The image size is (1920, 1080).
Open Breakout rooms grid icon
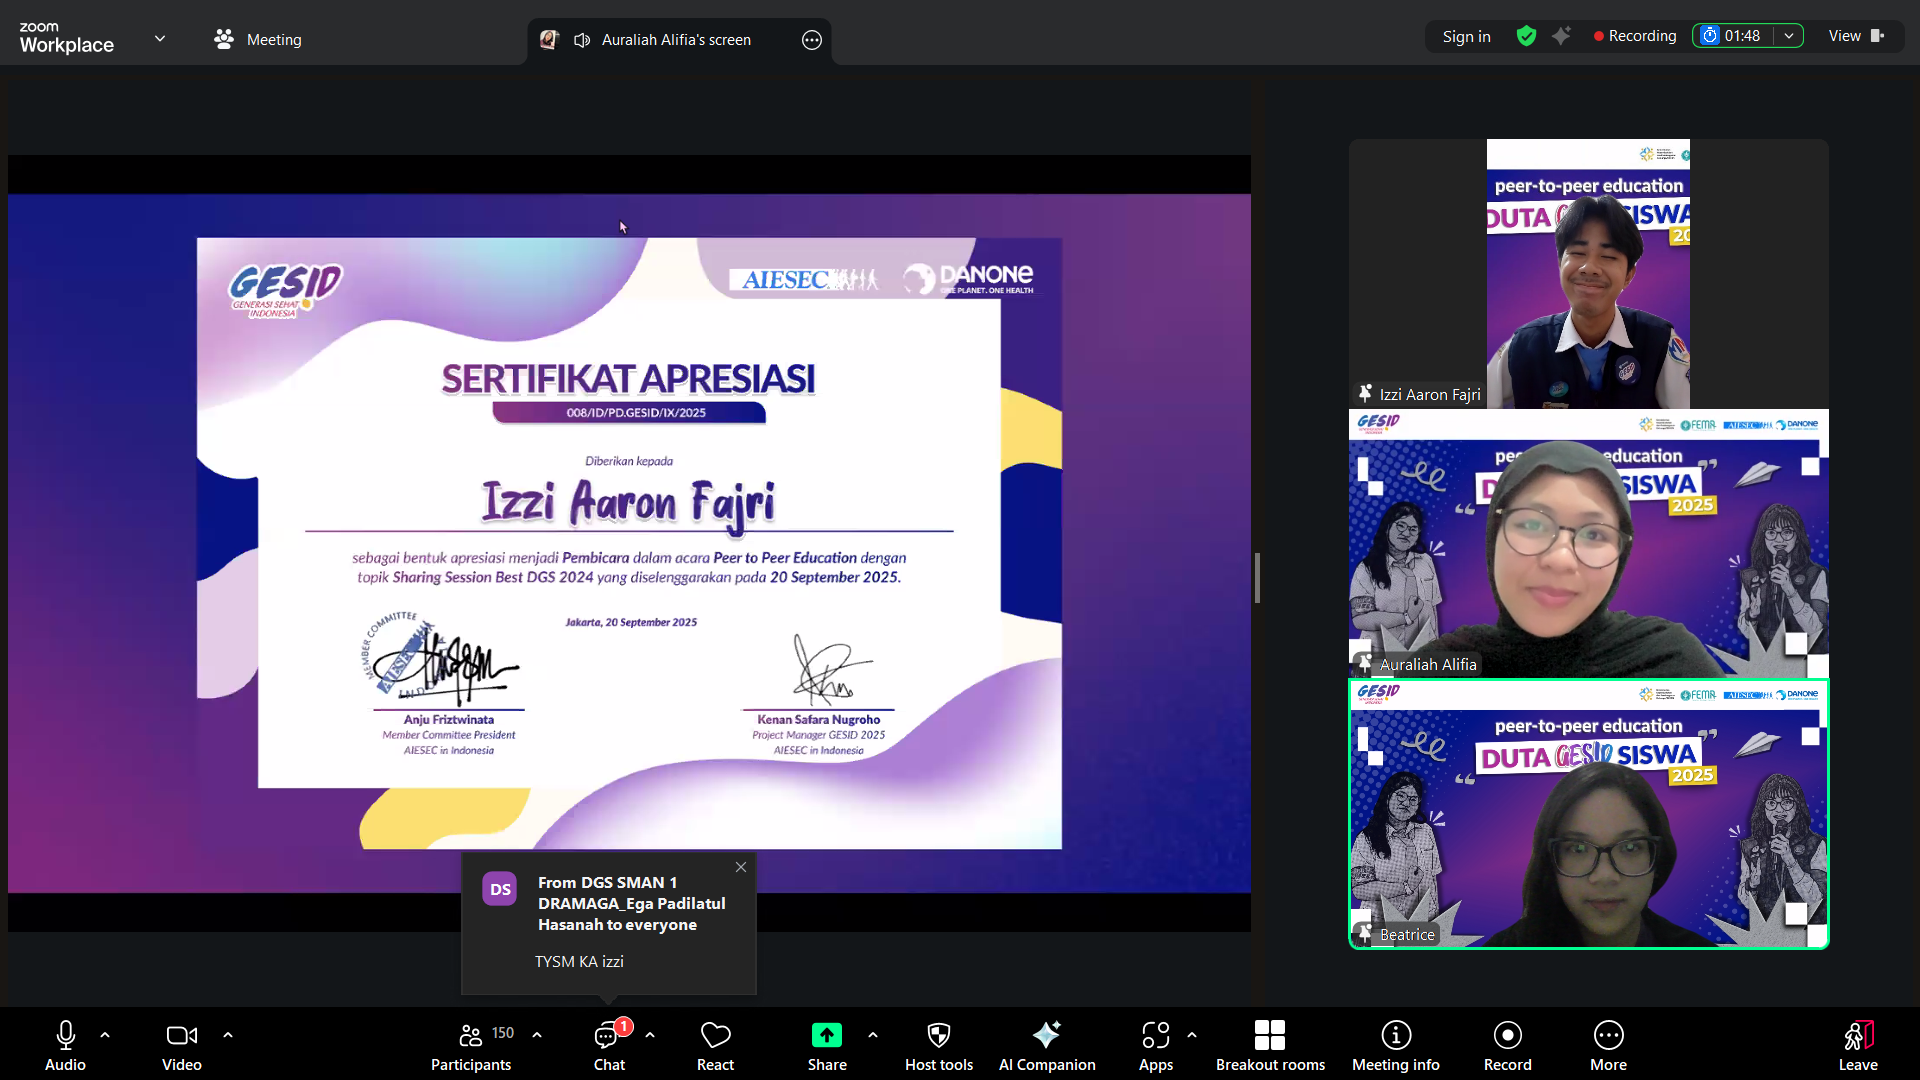point(1269,1036)
